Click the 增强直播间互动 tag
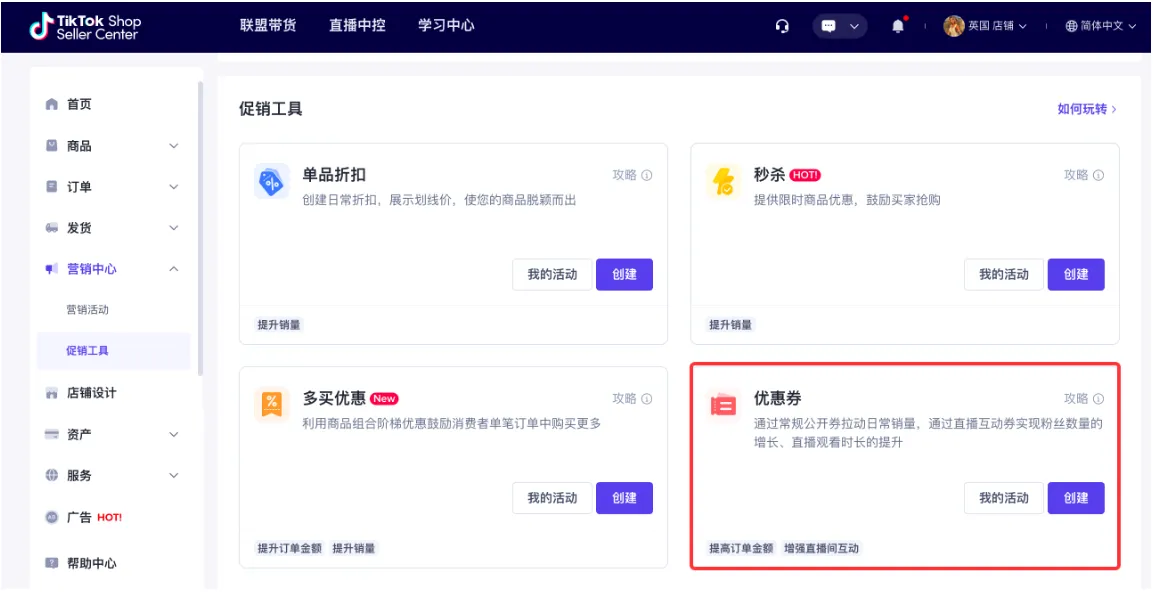 (x=821, y=548)
